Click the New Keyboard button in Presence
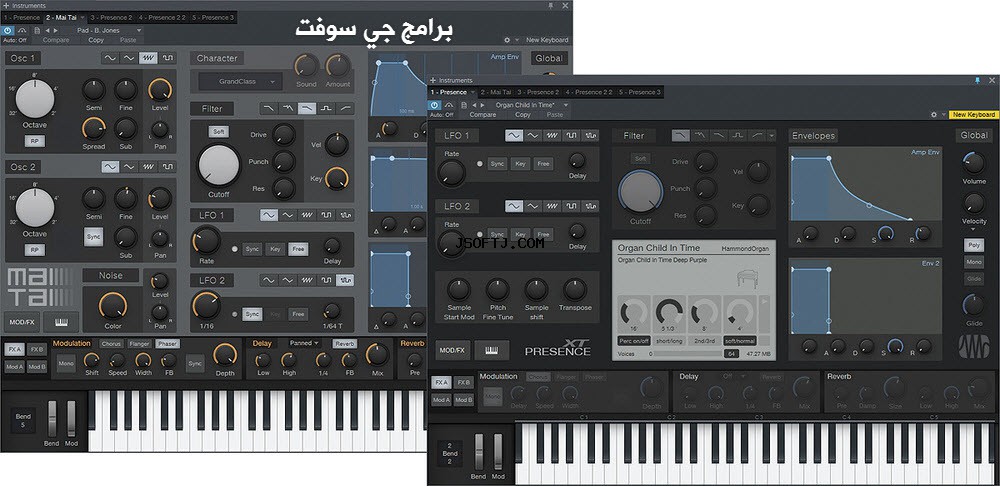The height and width of the screenshot is (486, 1000). pos(974,115)
